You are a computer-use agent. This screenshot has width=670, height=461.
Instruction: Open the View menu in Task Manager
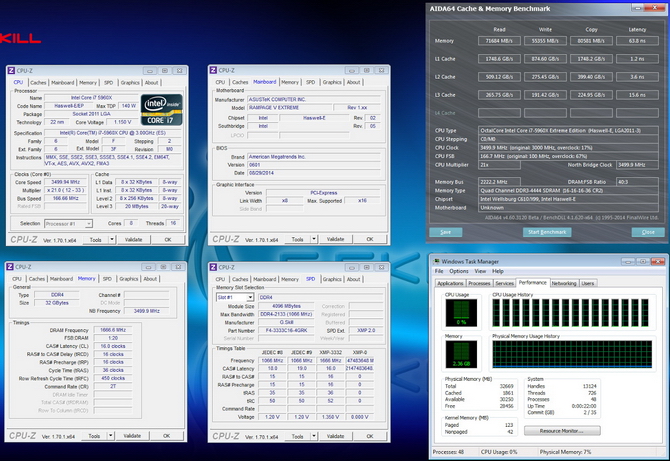(x=480, y=271)
